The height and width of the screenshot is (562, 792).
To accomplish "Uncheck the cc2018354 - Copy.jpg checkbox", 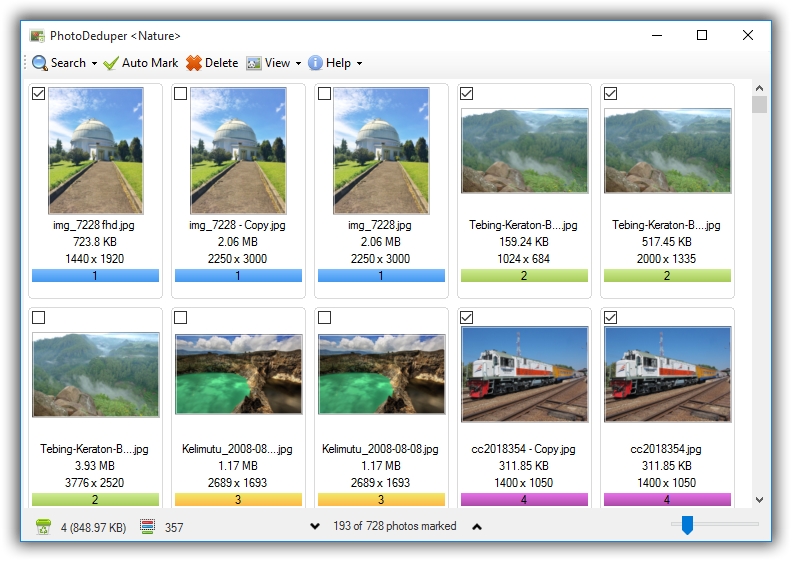I will tap(467, 318).
